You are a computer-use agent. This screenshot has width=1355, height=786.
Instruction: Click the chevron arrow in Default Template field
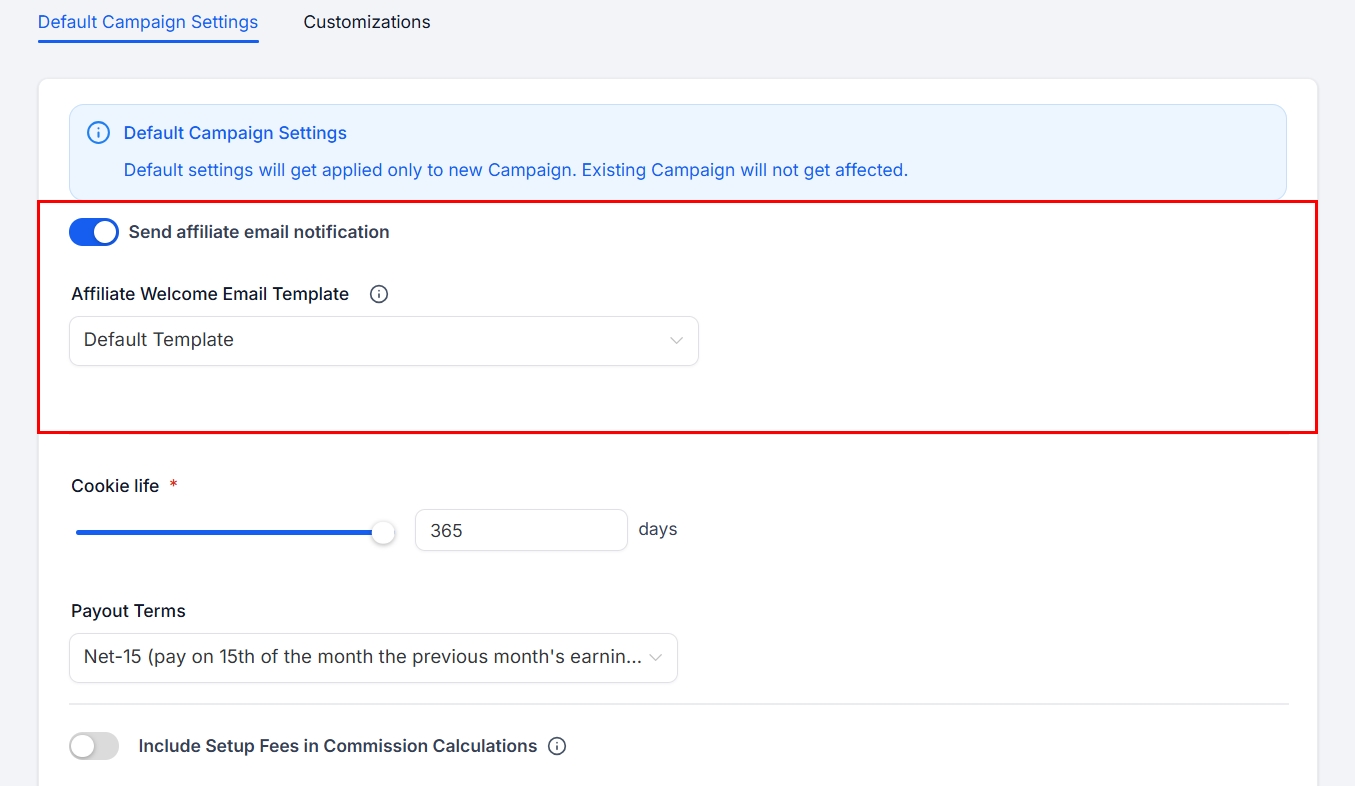point(676,341)
